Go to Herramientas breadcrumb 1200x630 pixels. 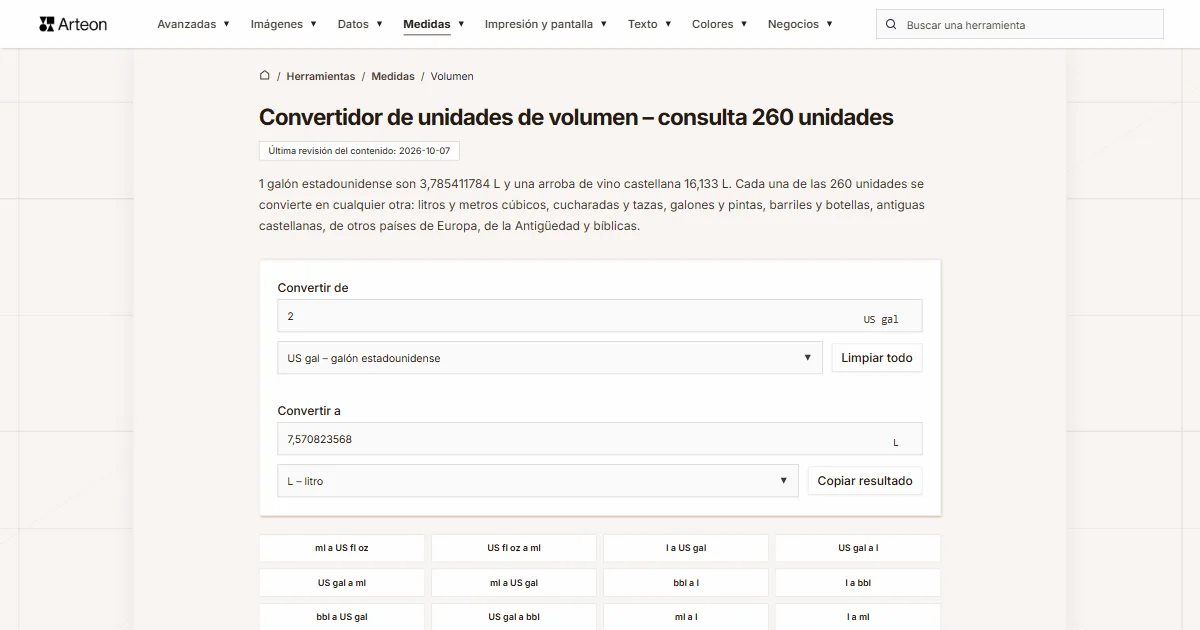320,76
